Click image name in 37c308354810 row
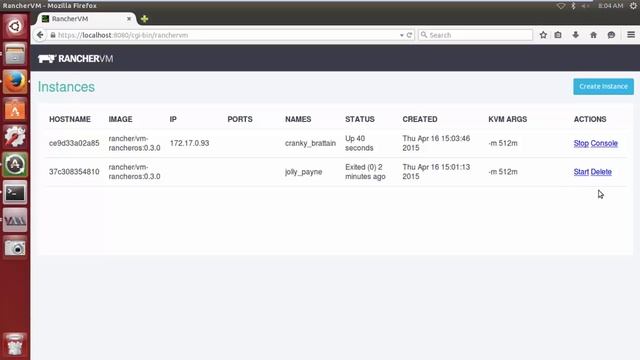The width and height of the screenshot is (640, 360). point(134,172)
